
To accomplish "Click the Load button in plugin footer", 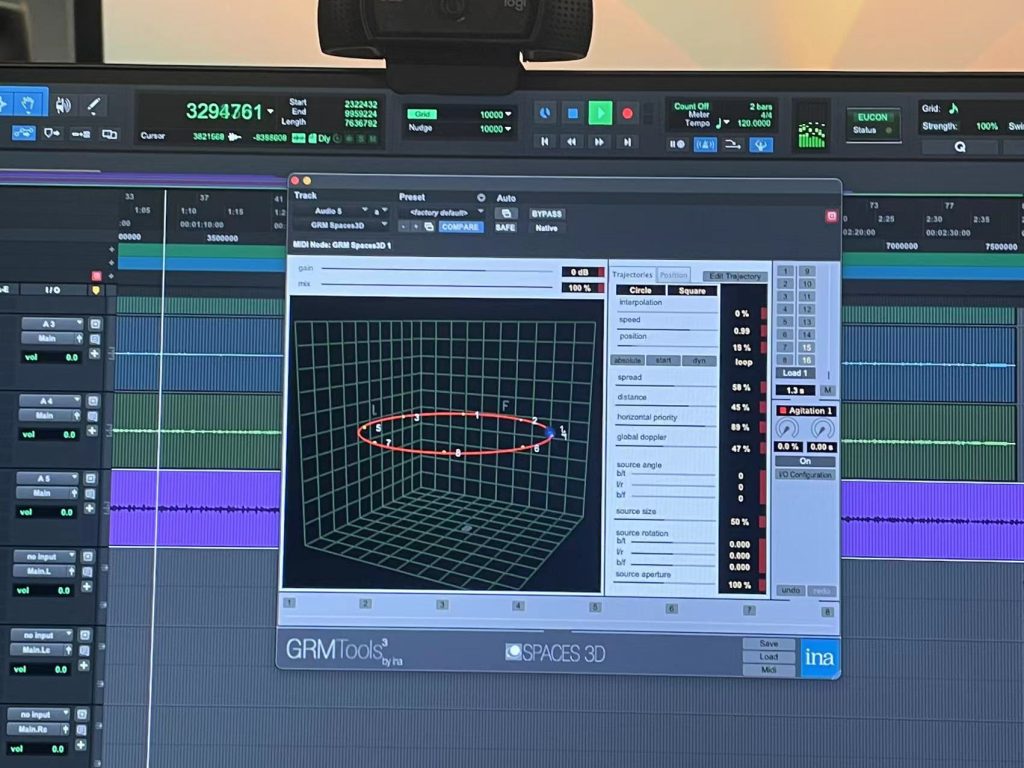I will click(x=769, y=656).
